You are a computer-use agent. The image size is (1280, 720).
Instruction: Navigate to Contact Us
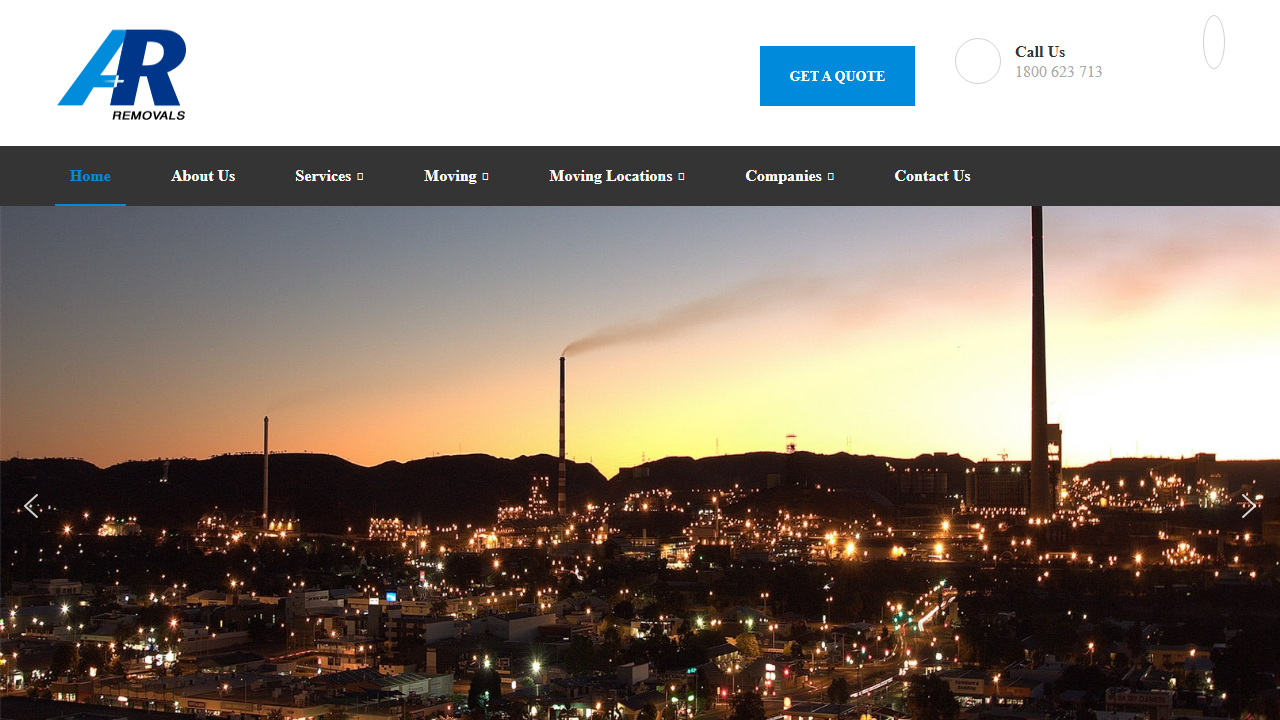[x=932, y=176]
